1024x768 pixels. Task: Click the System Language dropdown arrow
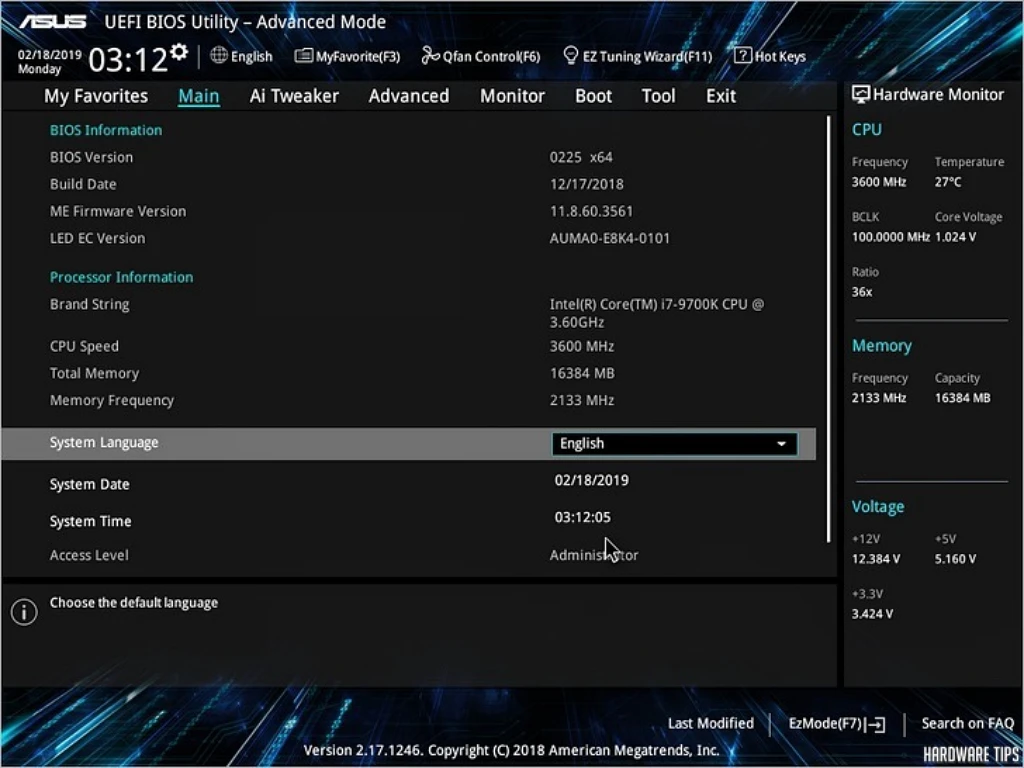click(781, 444)
